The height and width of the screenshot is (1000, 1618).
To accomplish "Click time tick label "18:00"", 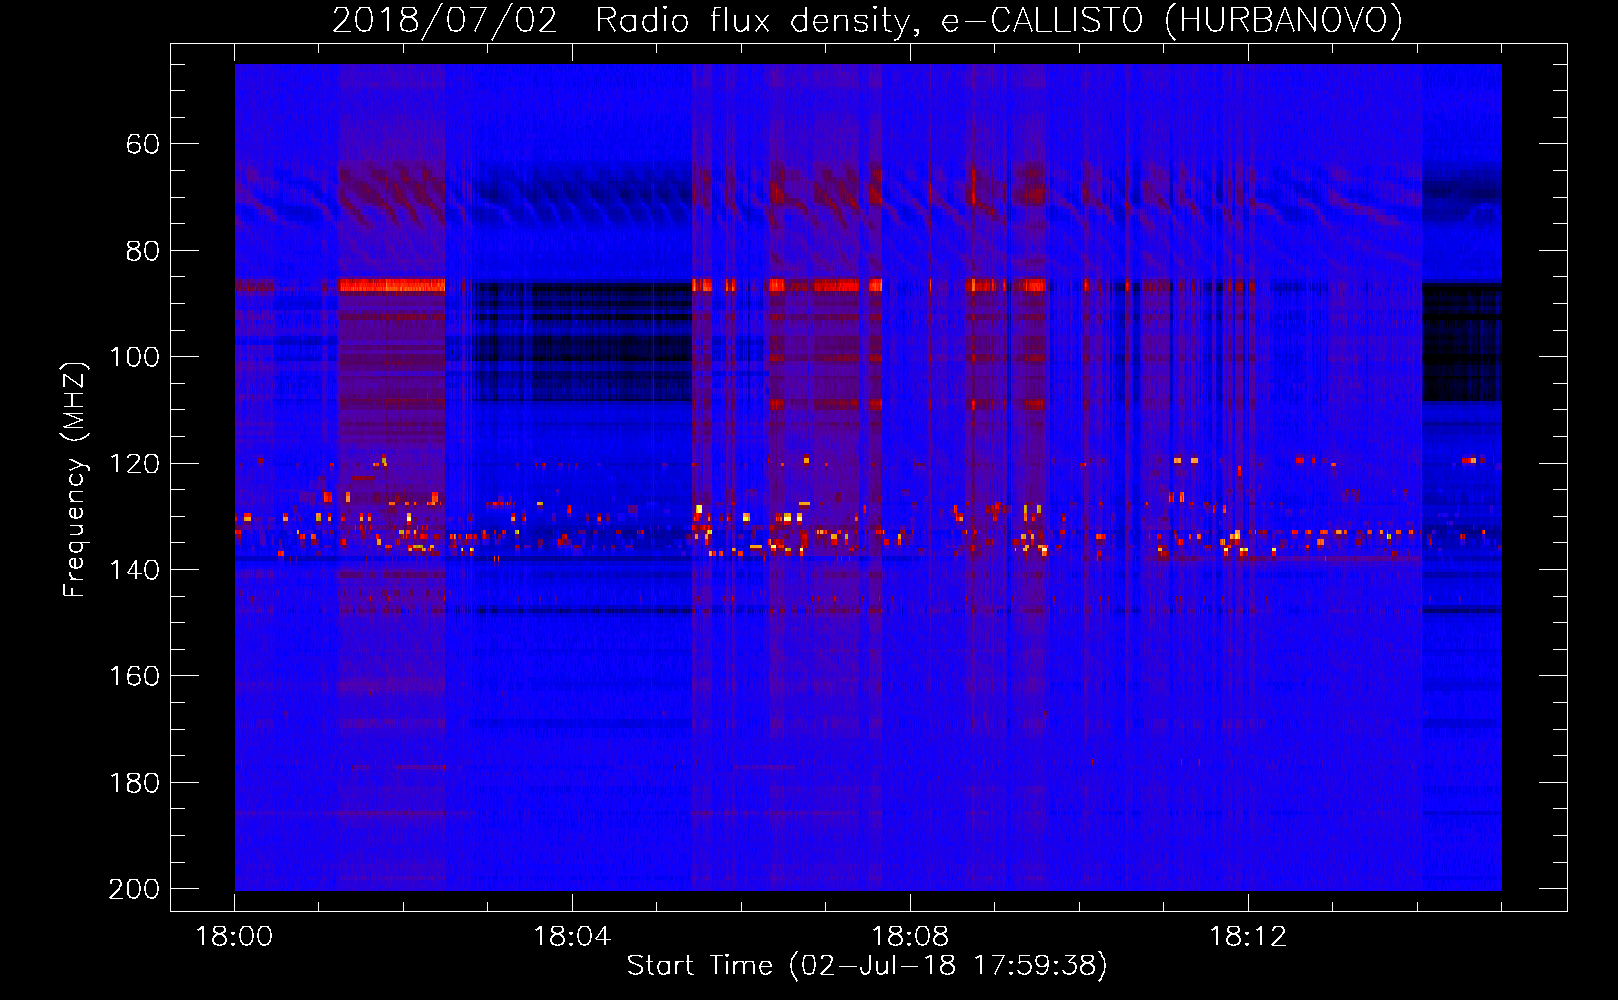I will [x=234, y=936].
